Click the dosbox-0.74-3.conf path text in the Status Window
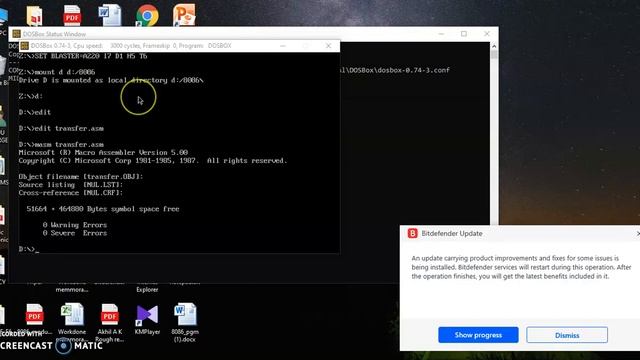640x360 pixels. (x=395, y=70)
